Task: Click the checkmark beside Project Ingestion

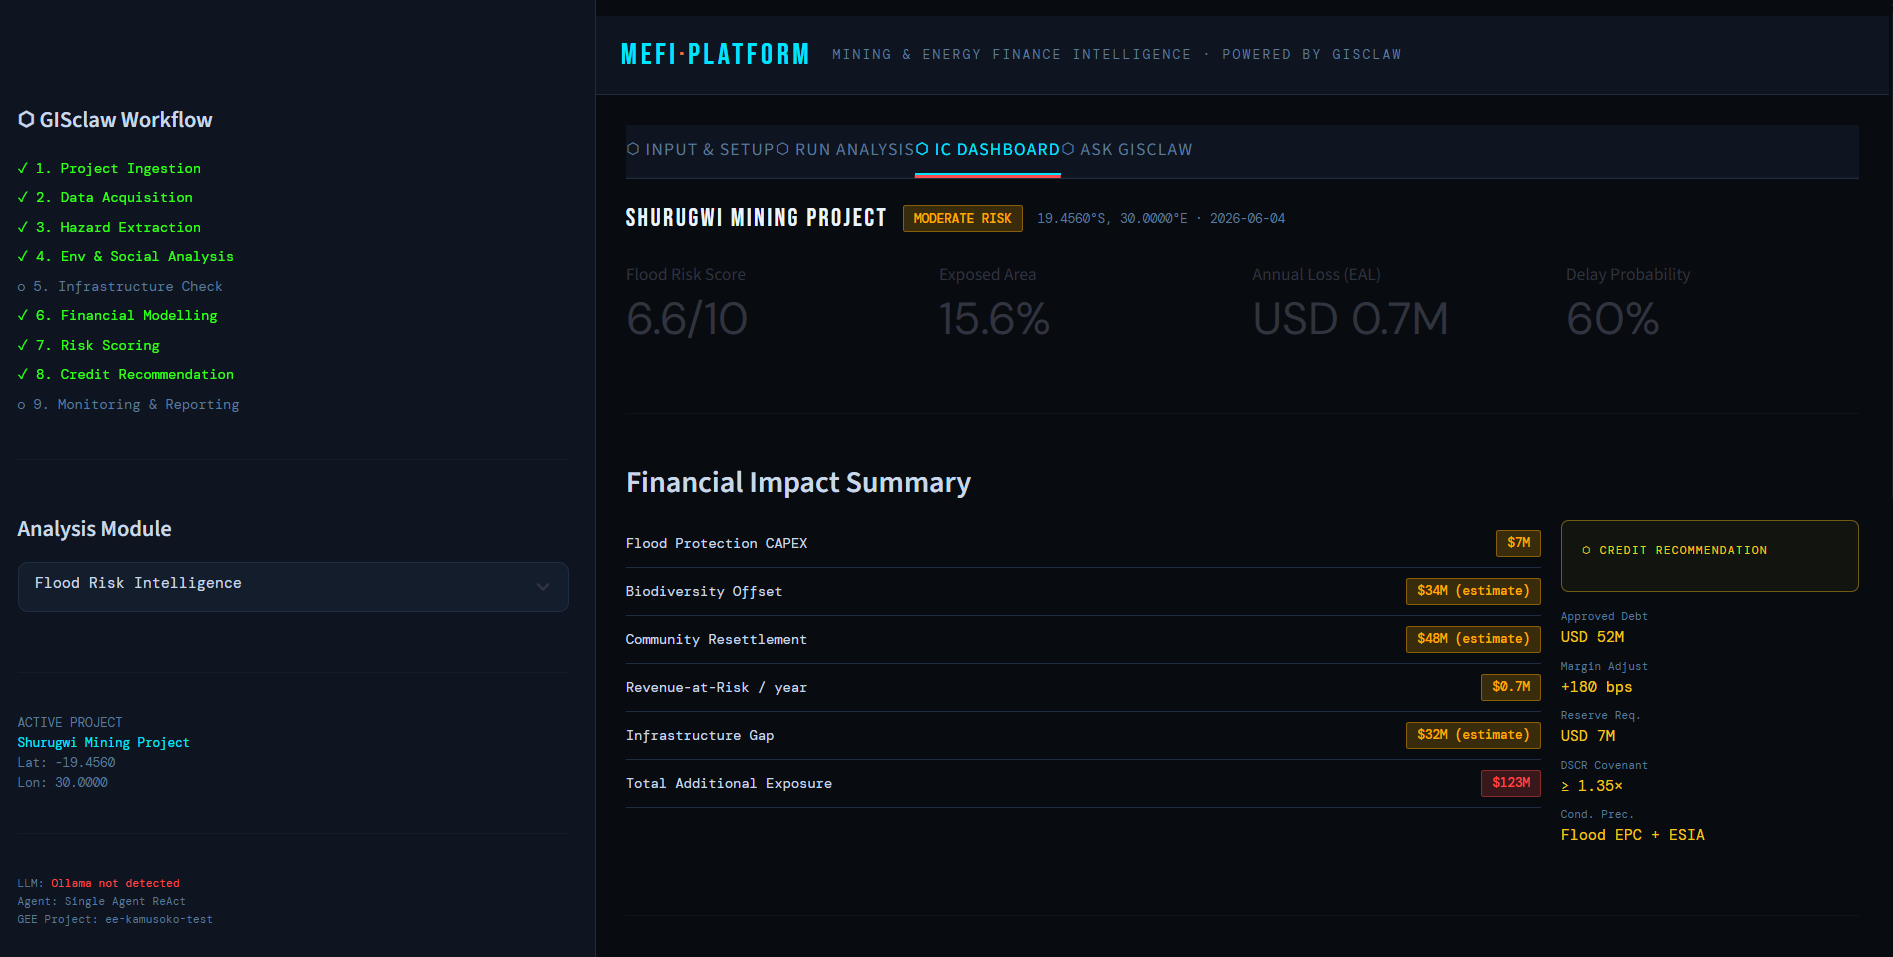Action: coord(23,169)
